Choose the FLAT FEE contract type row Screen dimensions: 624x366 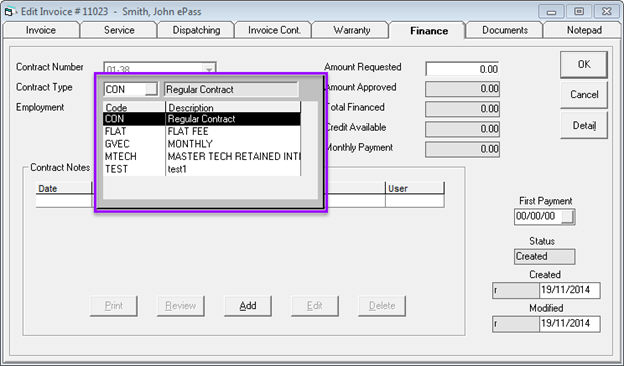point(202,131)
